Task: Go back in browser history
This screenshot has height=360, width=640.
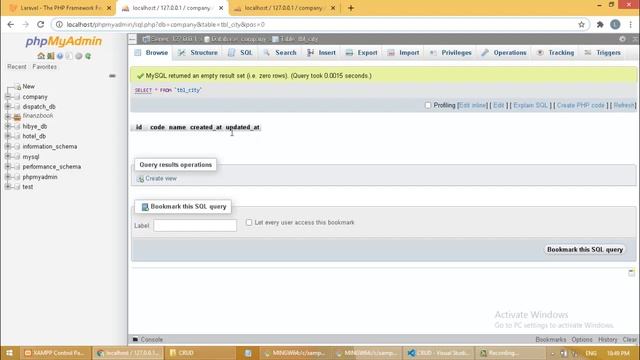Action: click(11, 24)
